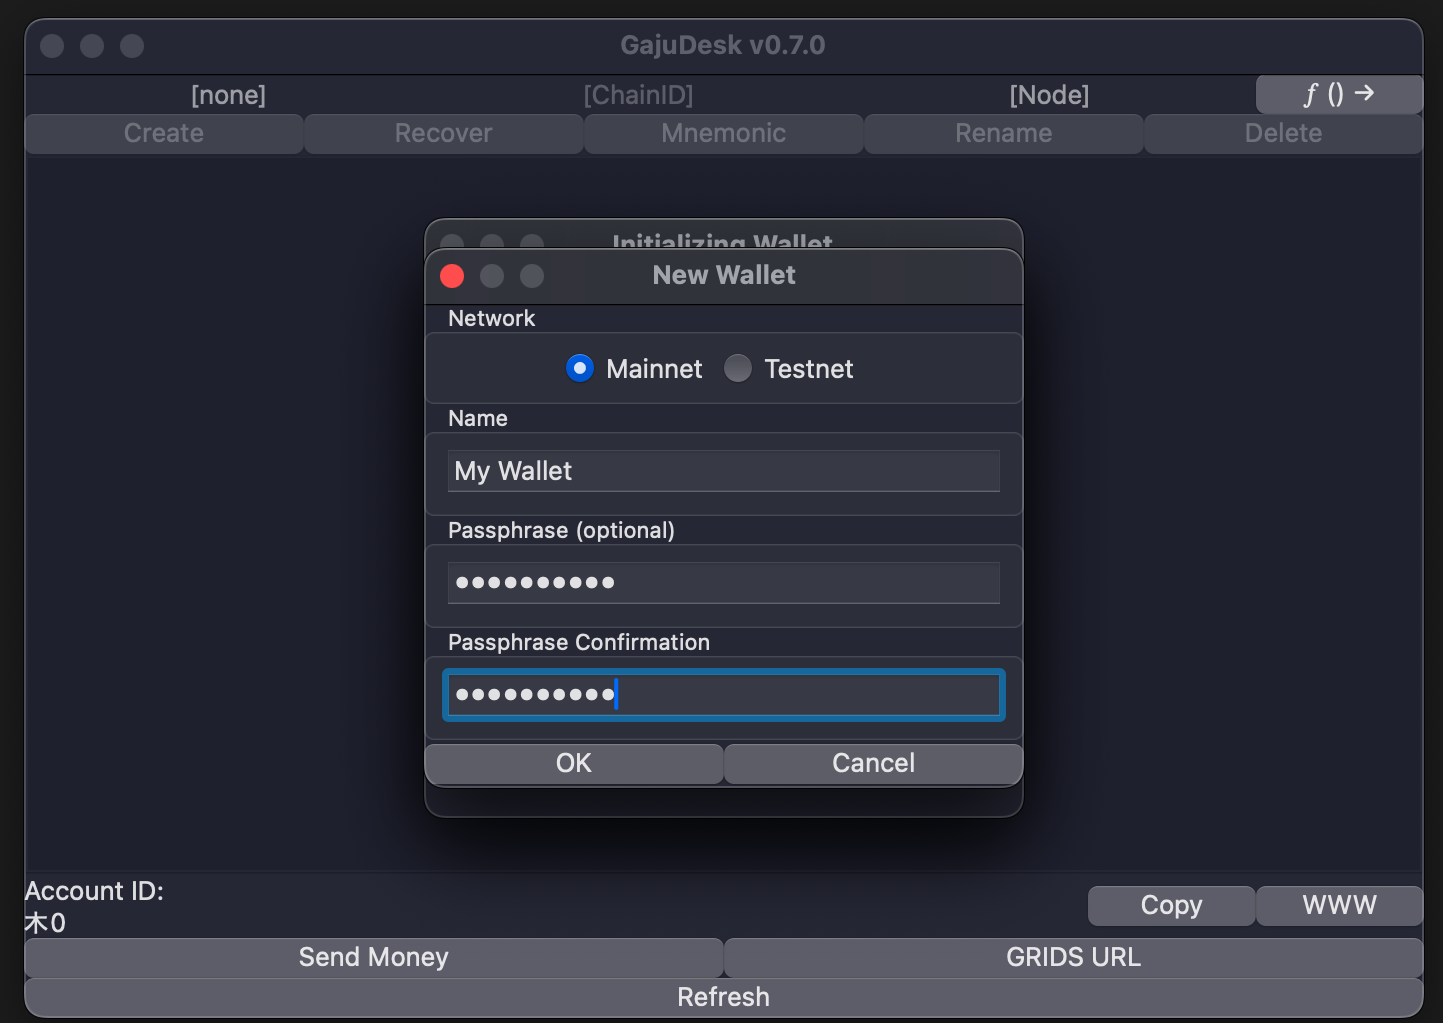
Task: Click the wallet Name input field
Action: coord(723,471)
